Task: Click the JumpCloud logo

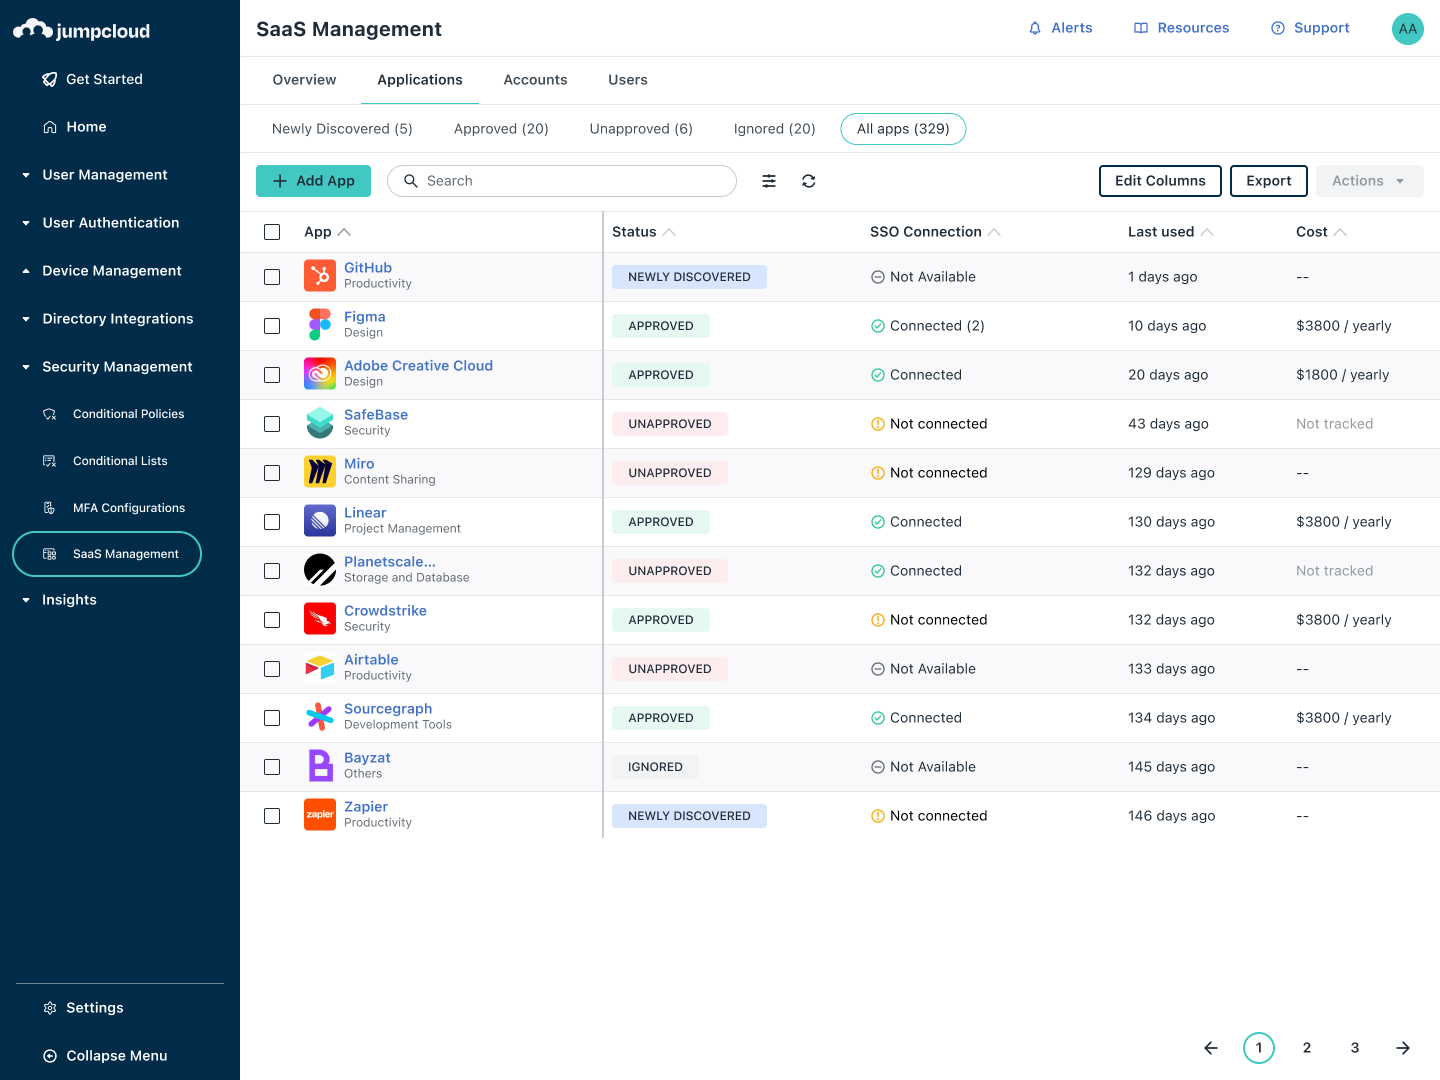Action: pos(81,30)
